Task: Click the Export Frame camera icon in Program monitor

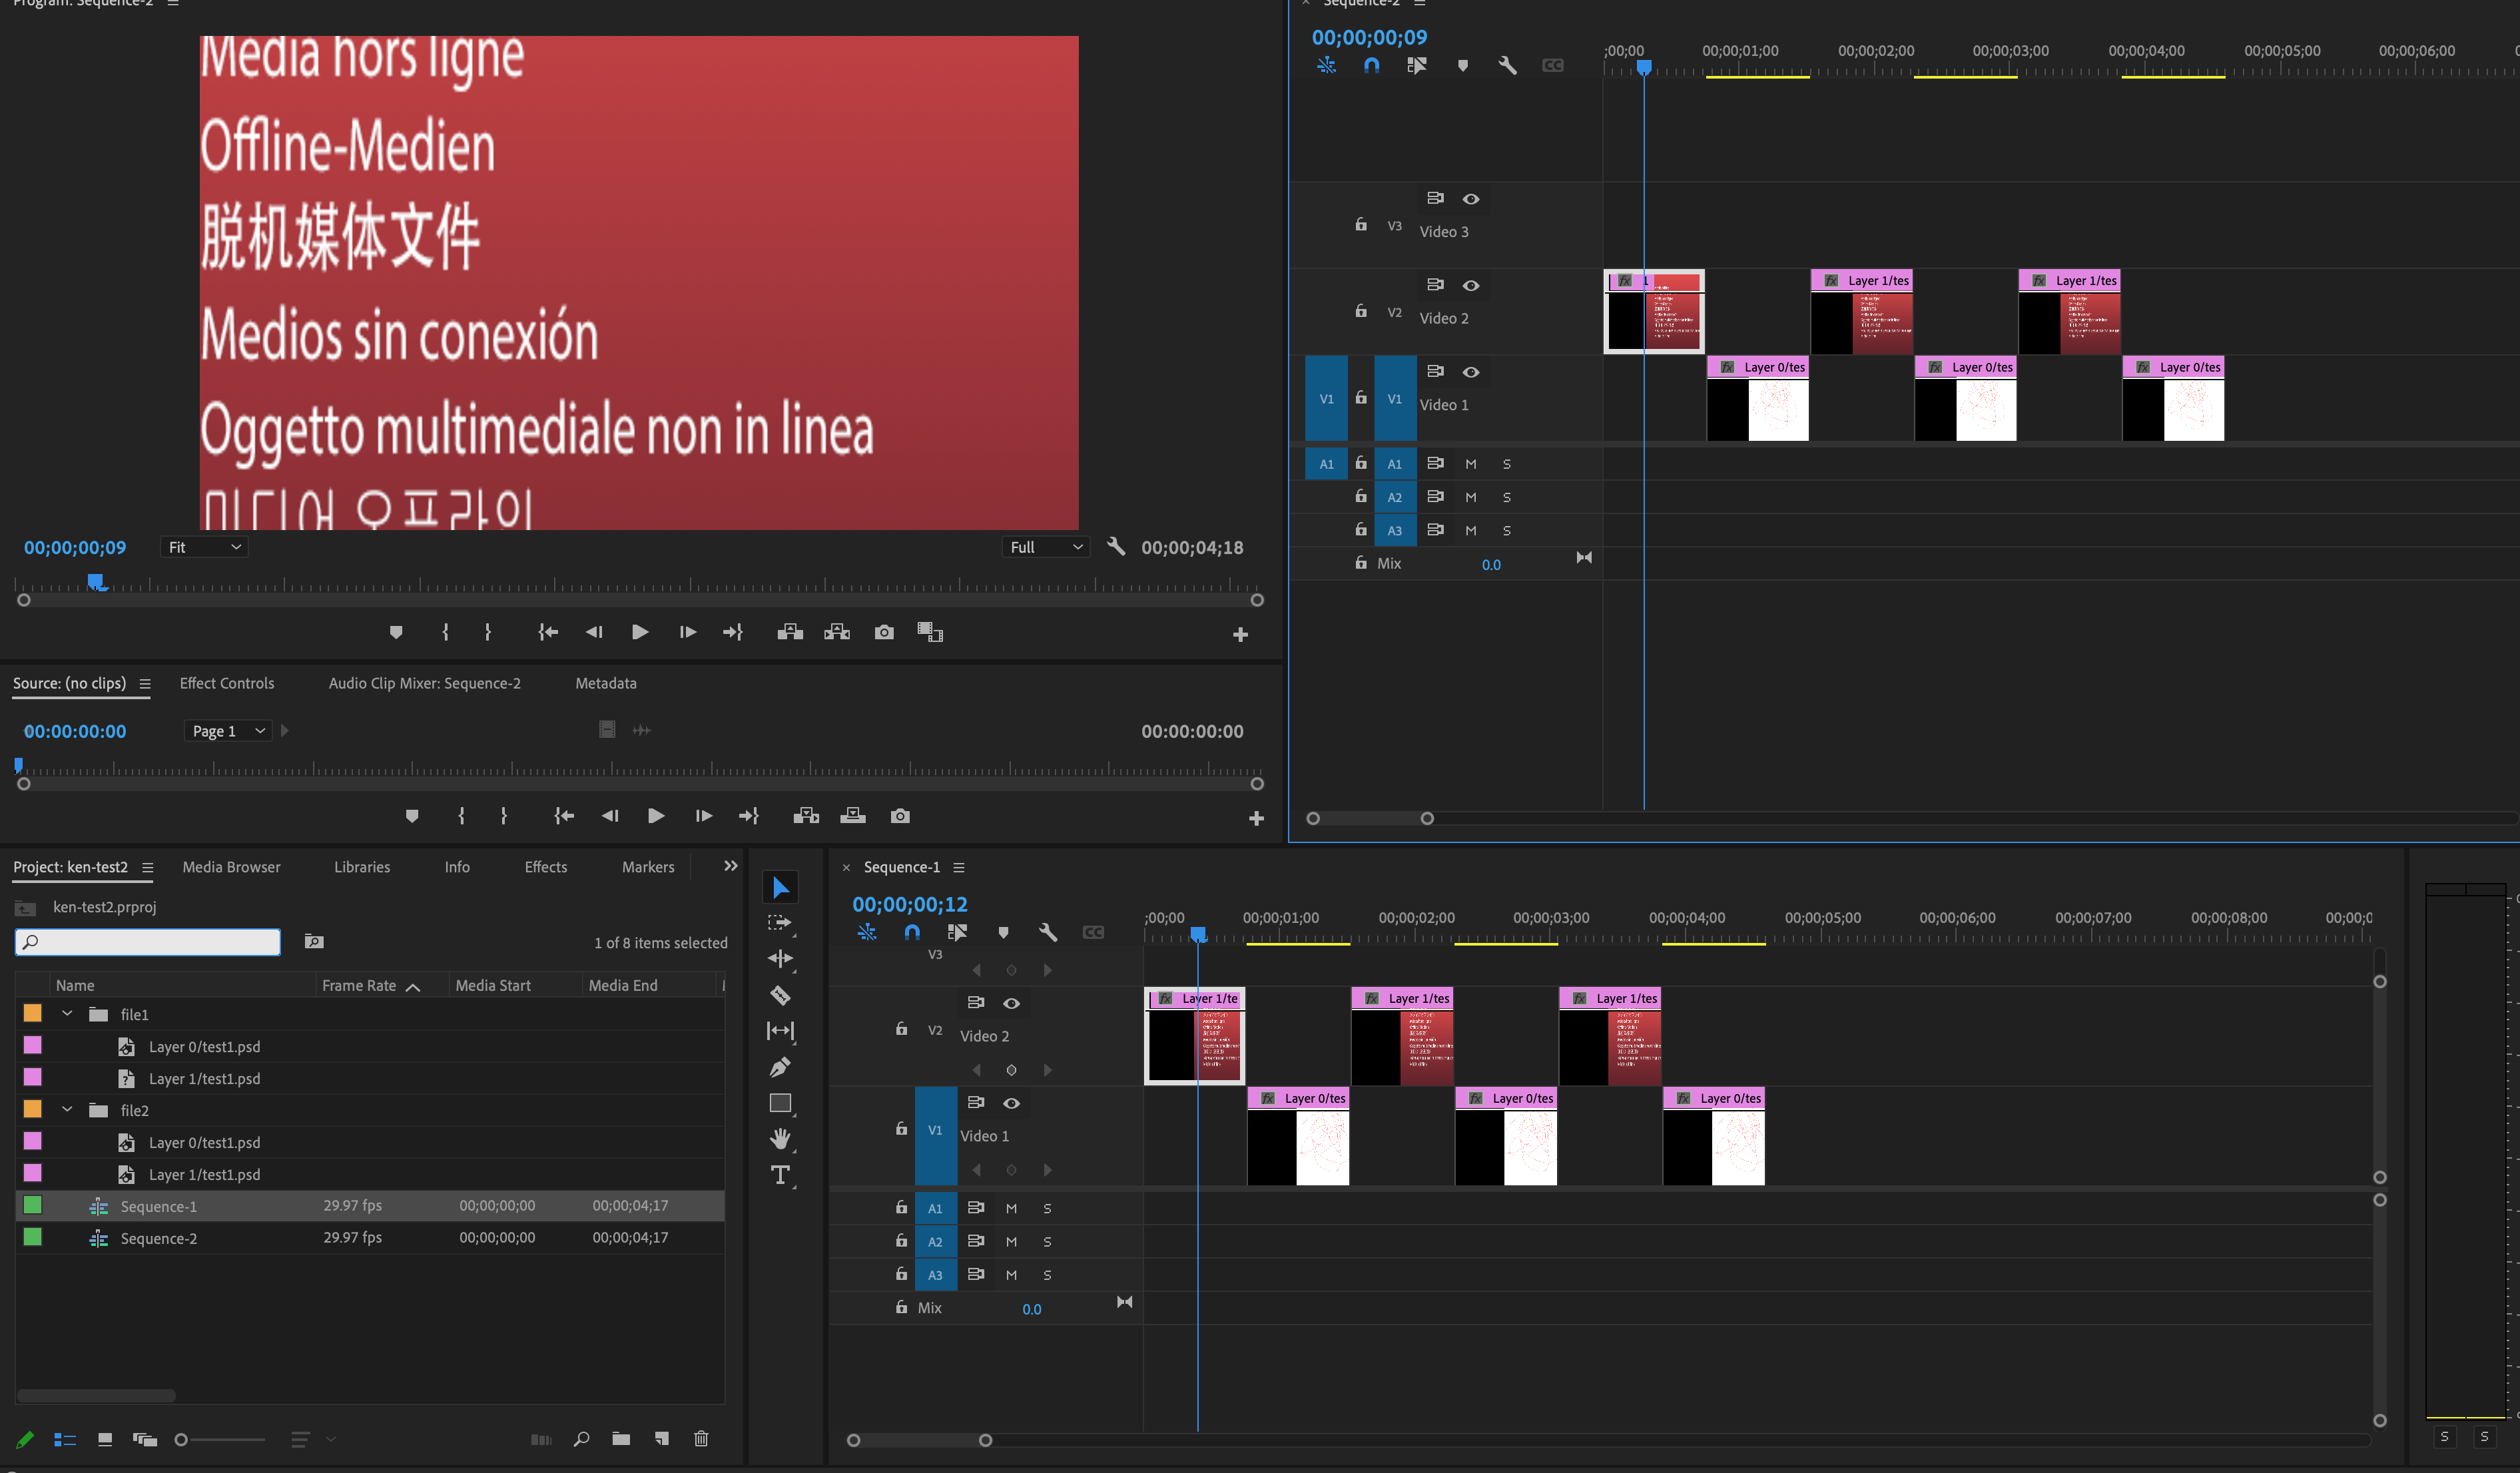Action: (x=884, y=632)
